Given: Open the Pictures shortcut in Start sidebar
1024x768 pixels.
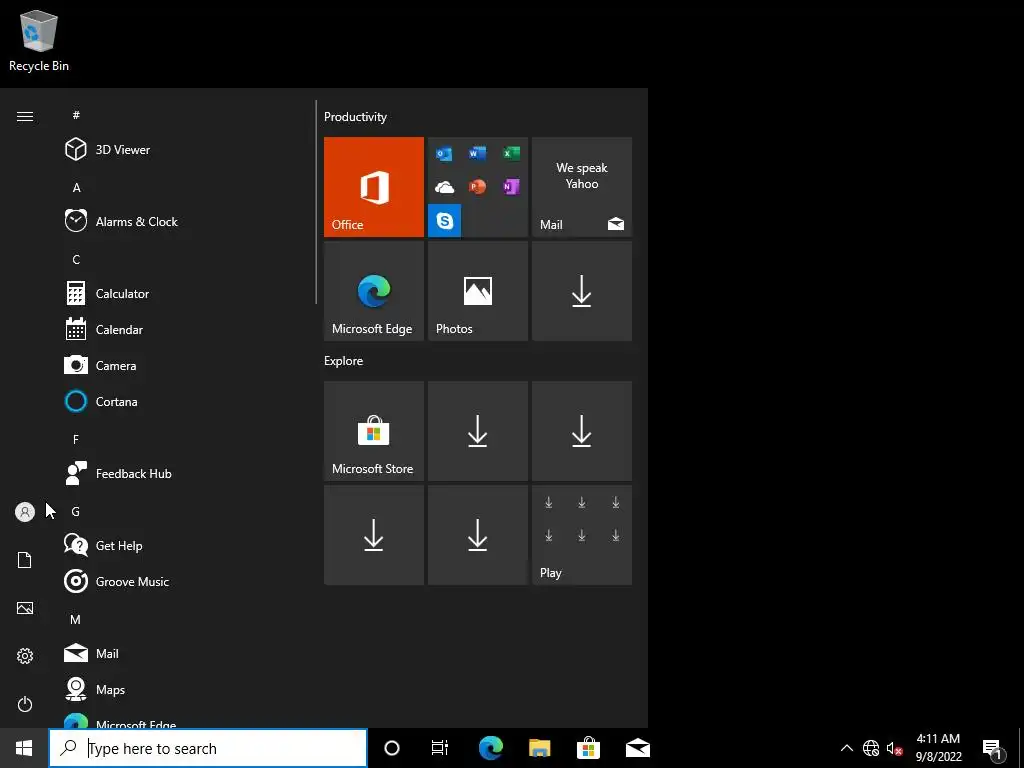Looking at the screenshot, I should (25, 608).
